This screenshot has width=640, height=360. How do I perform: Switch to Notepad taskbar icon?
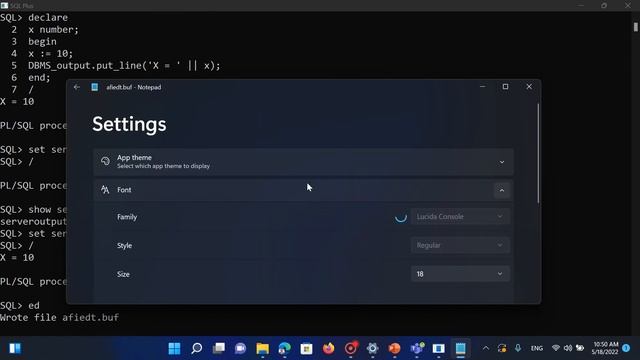coord(460,348)
